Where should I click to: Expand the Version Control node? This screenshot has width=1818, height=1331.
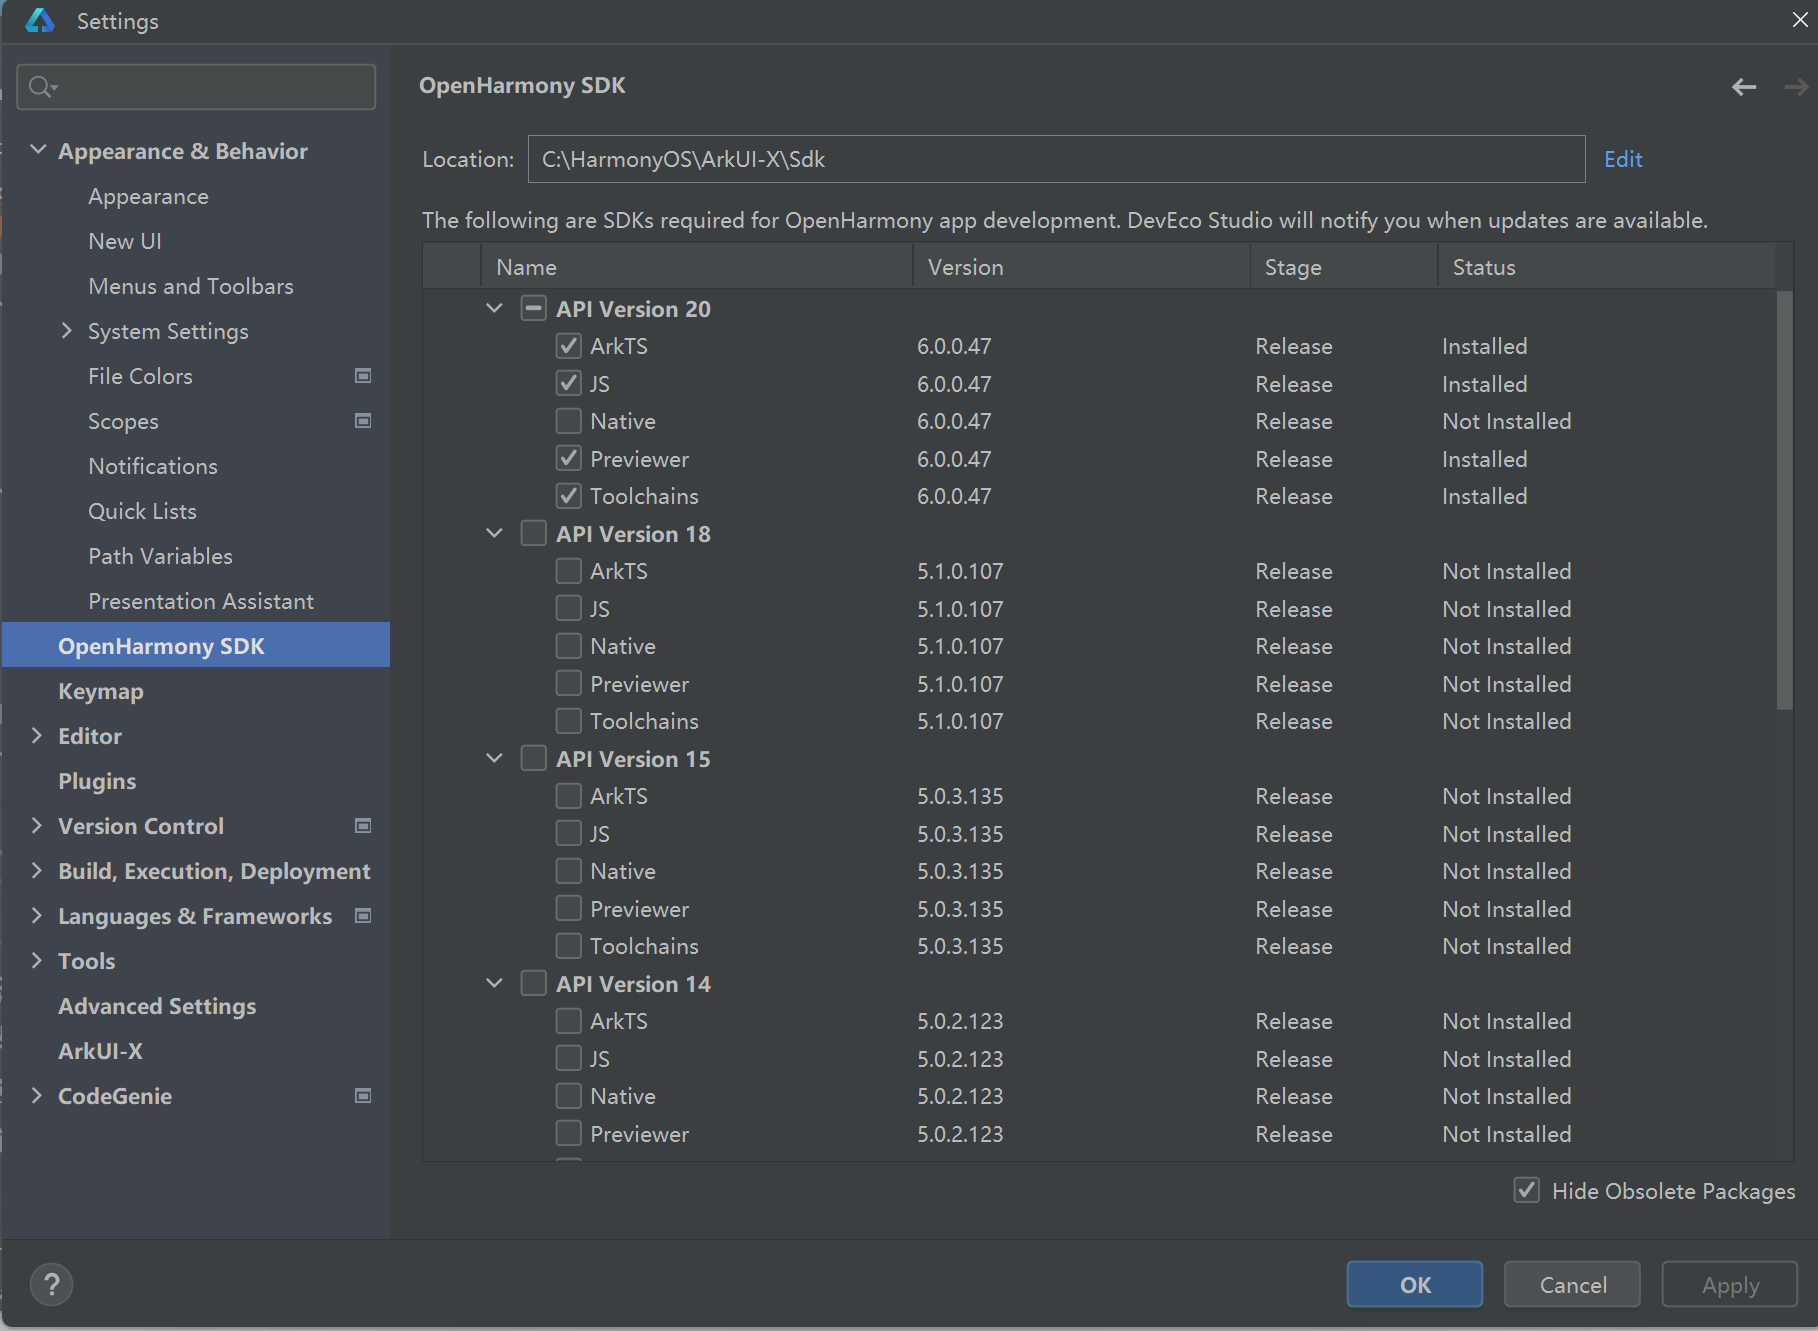[x=37, y=826]
